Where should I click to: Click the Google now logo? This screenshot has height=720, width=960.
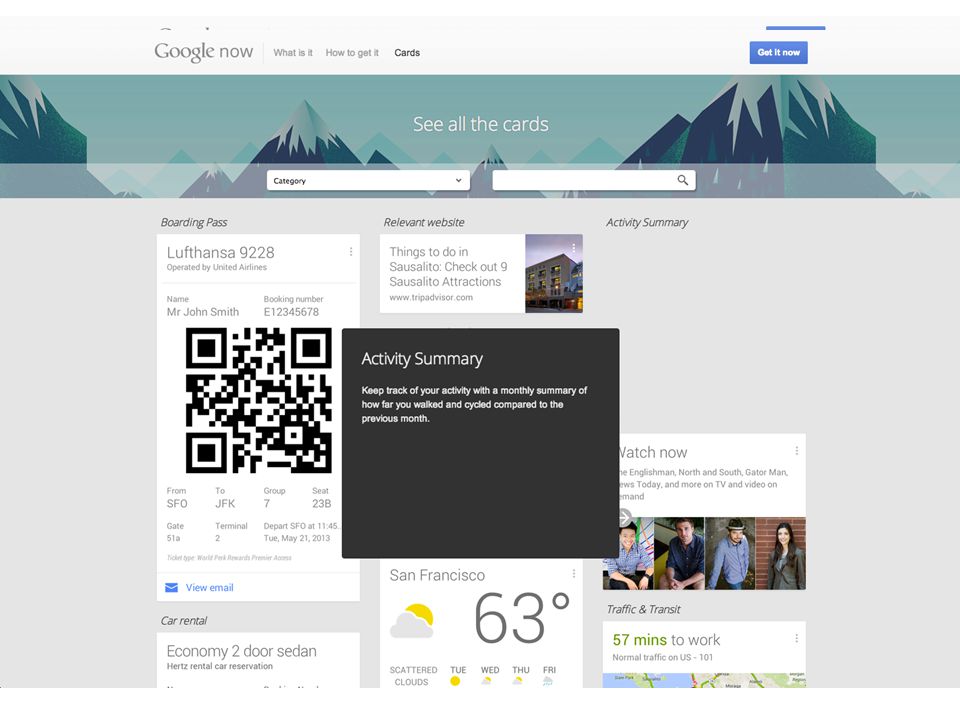tap(203, 51)
